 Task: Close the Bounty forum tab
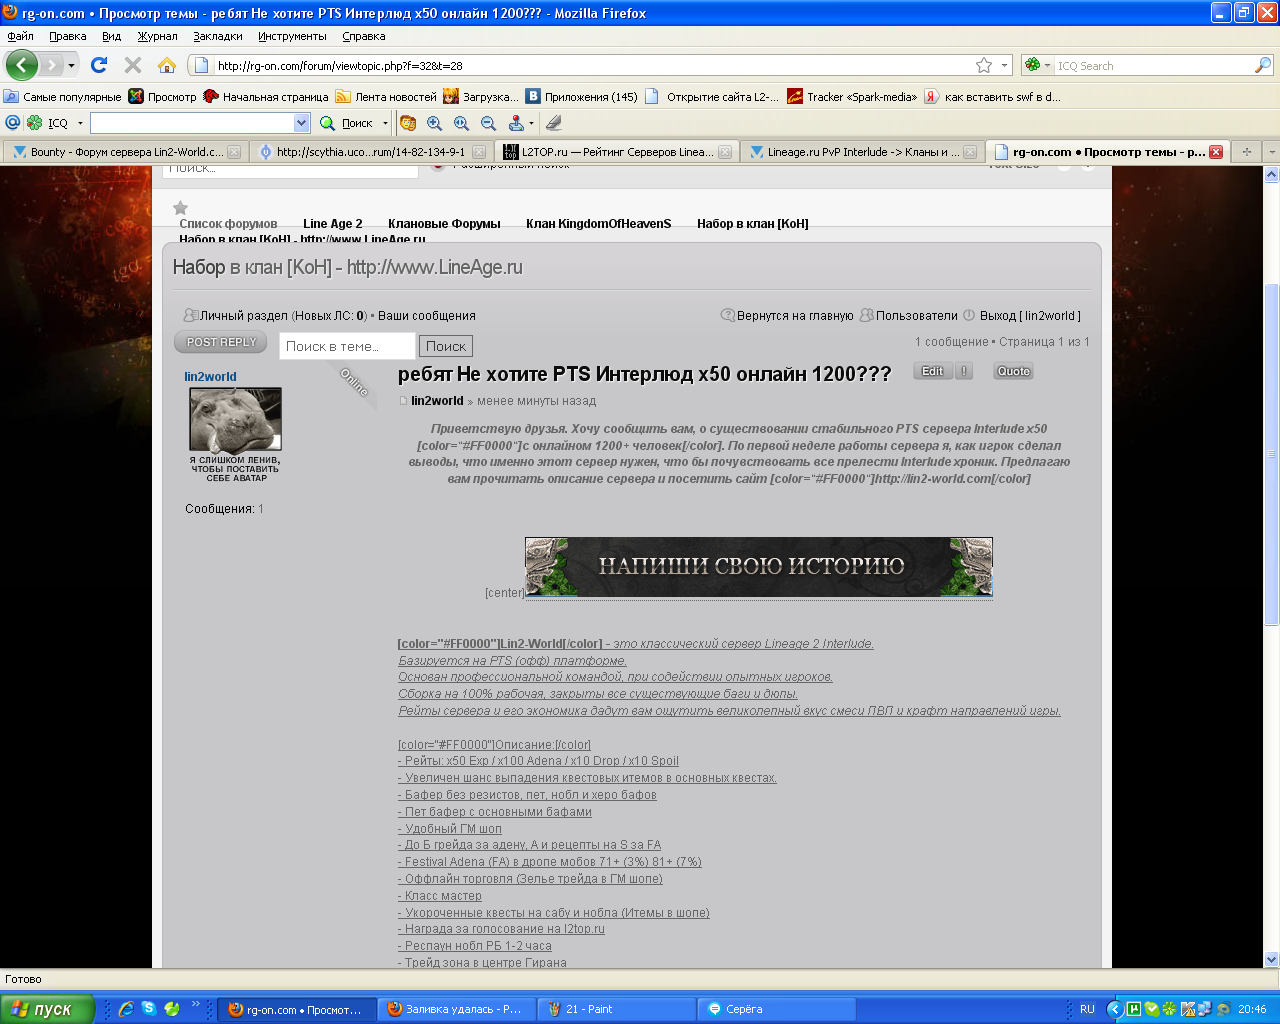(234, 152)
